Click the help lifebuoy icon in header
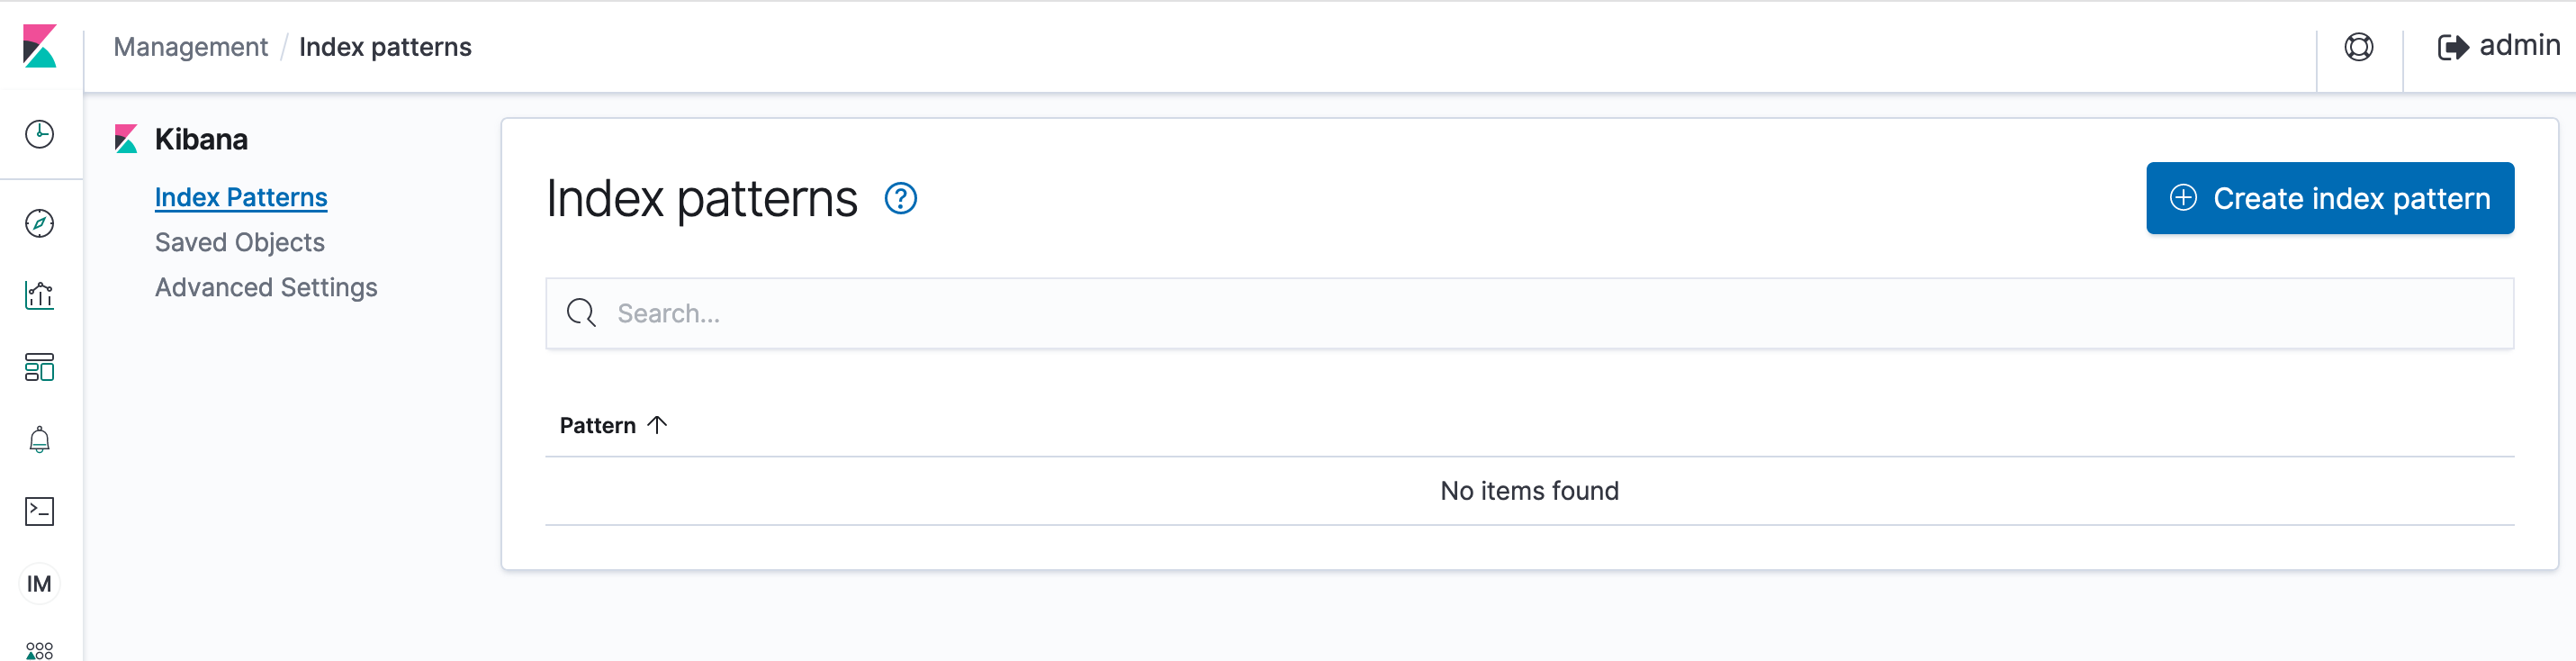 pyautogui.click(x=2359, y=47)
